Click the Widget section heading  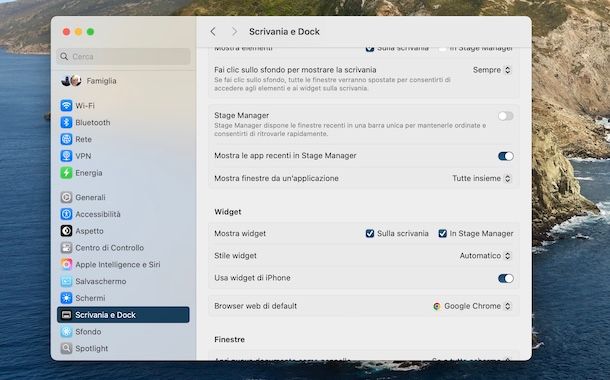click(x=228, y=212)
